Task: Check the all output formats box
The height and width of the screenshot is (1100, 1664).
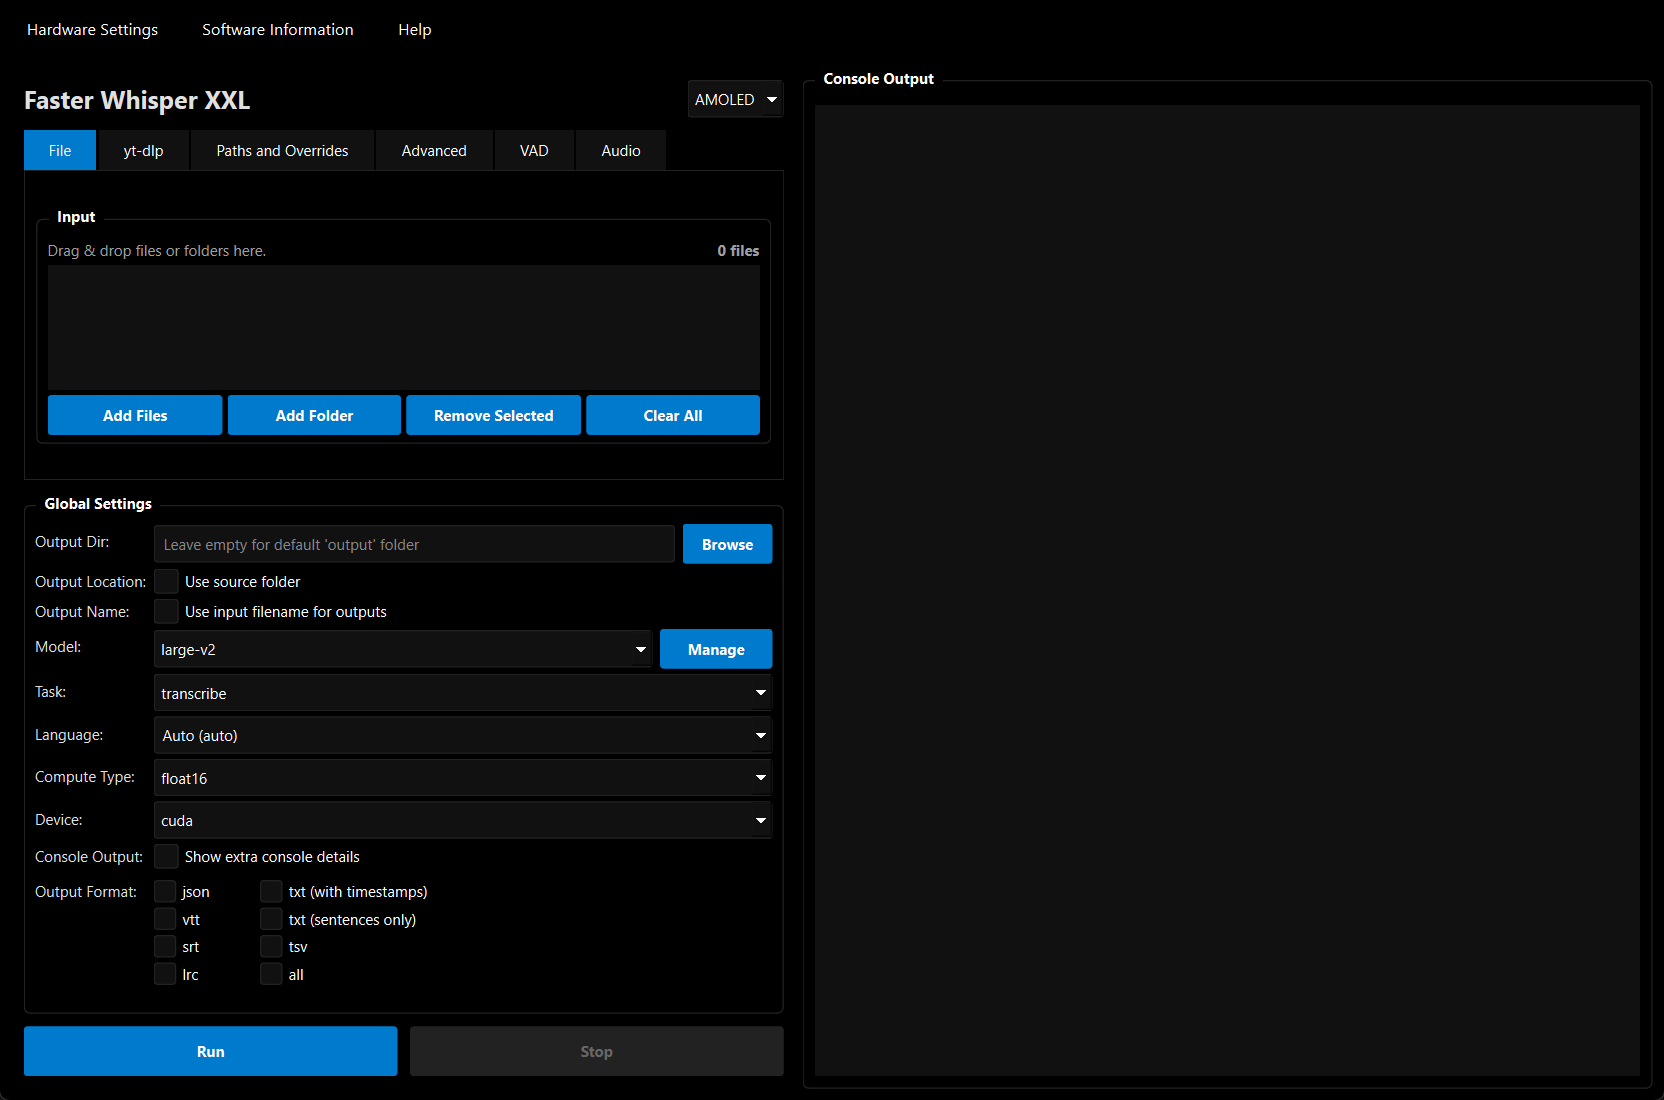Action: tap(271, 975)
